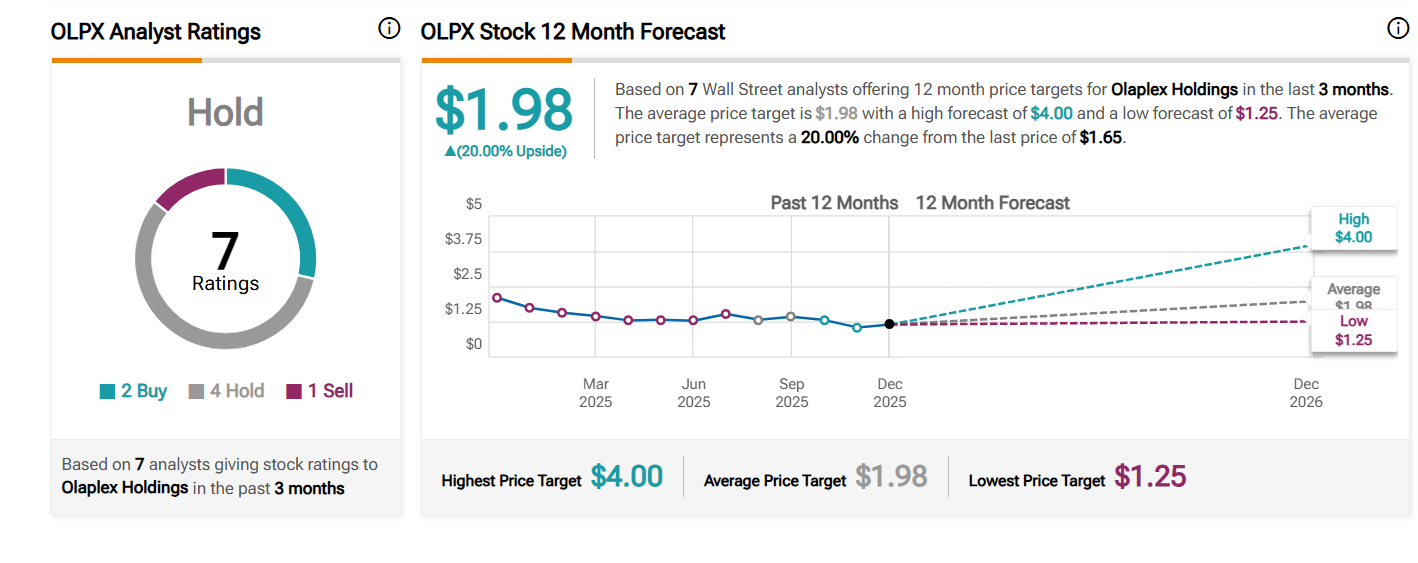Click the chart data point above Sep 2025
This screenshot has width=1418, height=563.
pyautogui.click(x=791, y=316)
